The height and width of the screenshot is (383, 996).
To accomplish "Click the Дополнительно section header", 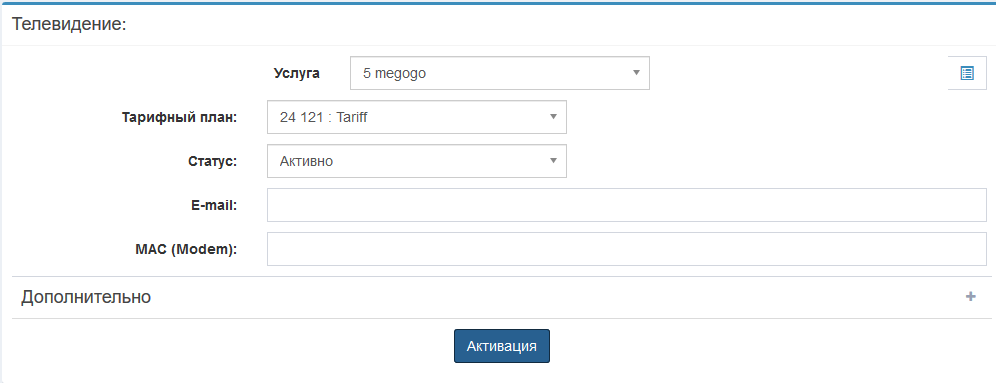I will tap(502, 297).
